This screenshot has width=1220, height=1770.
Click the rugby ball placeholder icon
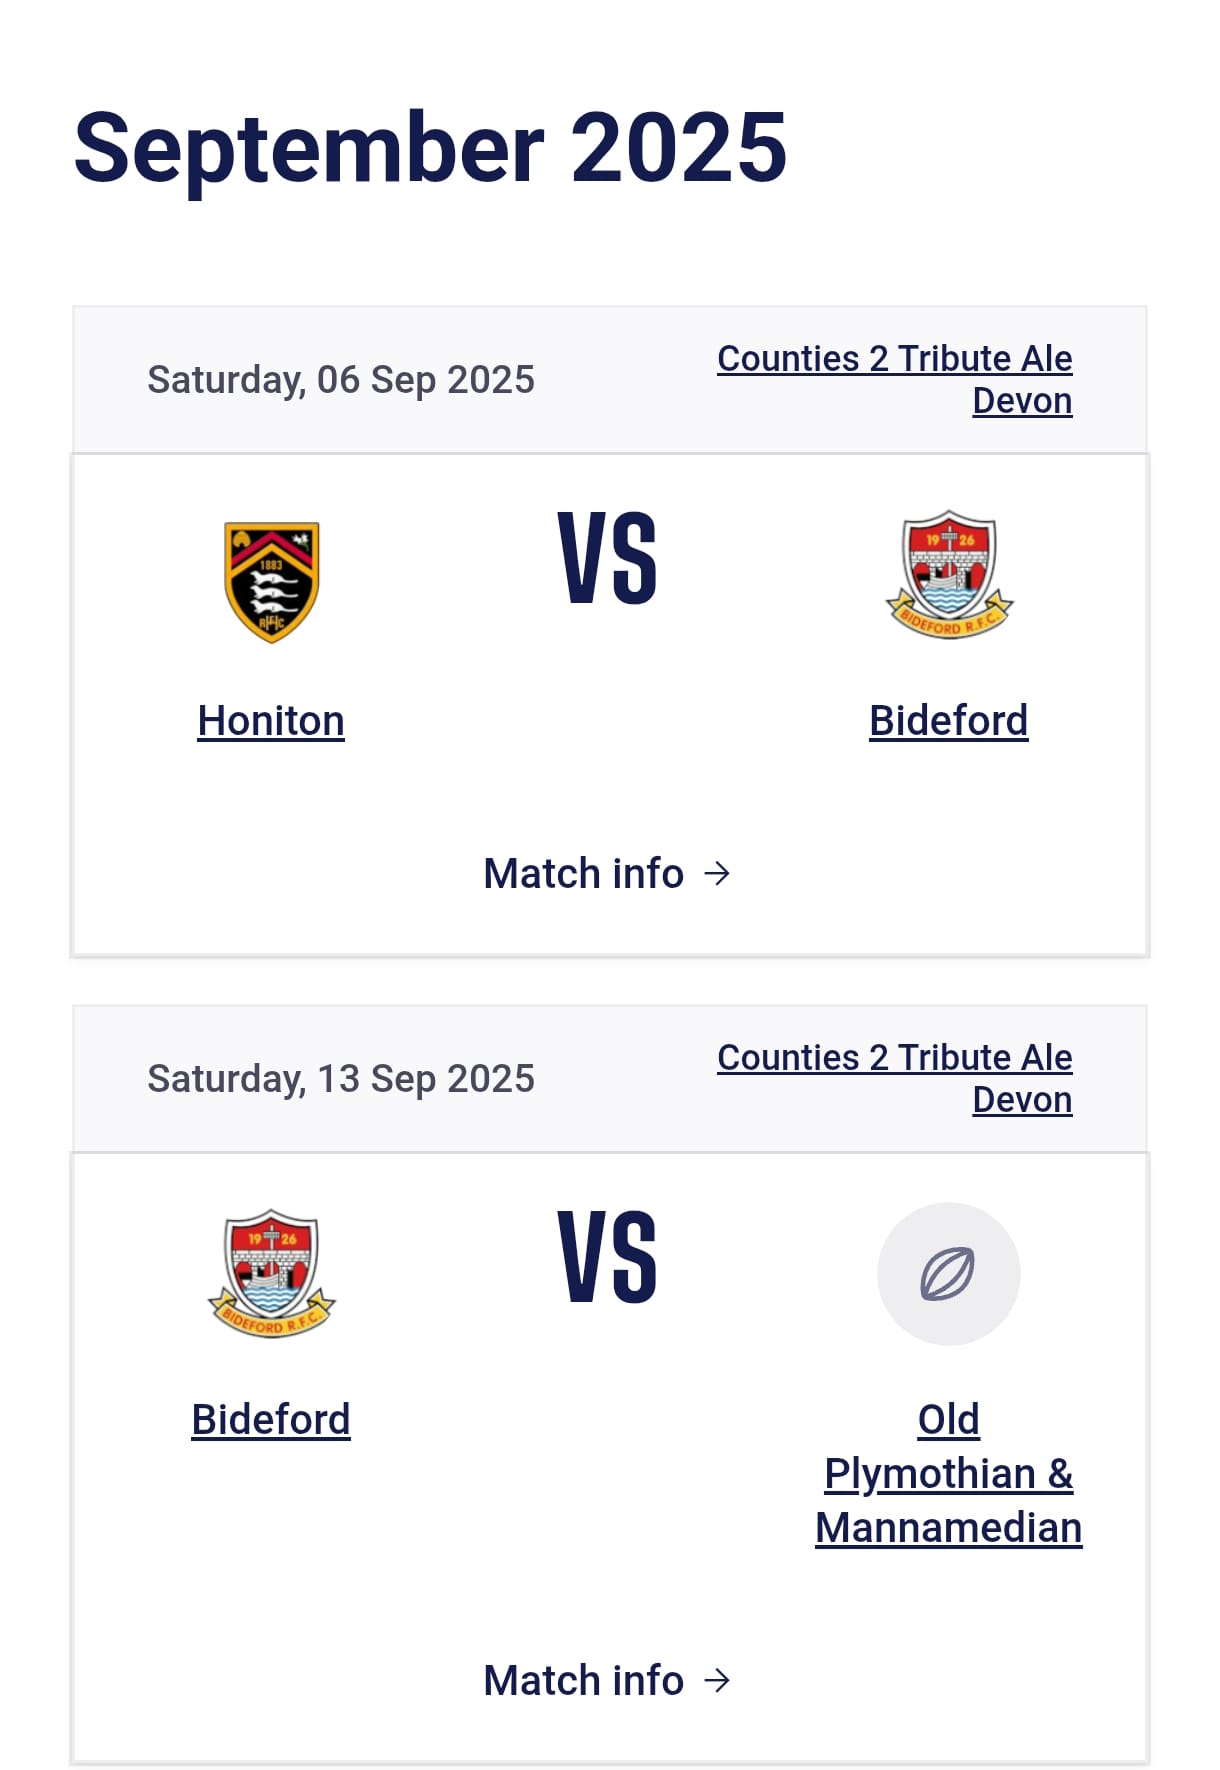click(948, 1273)
